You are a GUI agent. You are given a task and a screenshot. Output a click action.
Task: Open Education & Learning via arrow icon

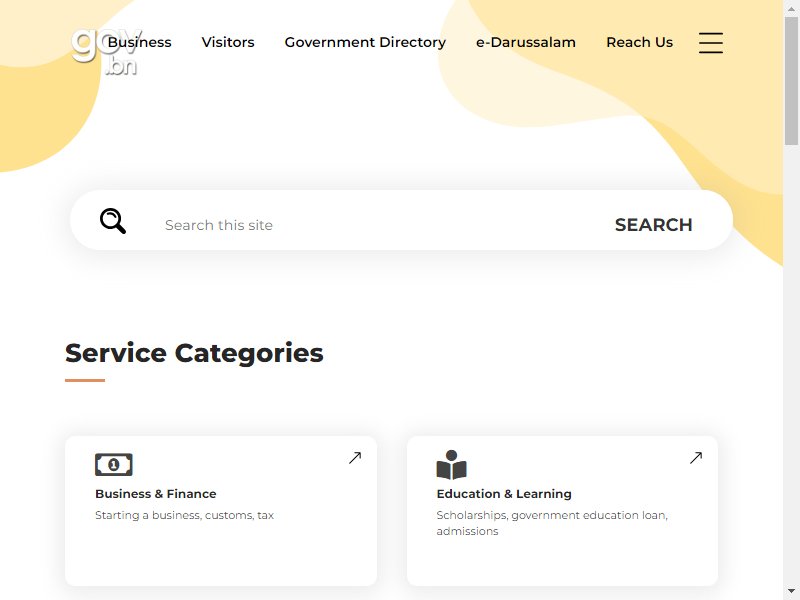point(696,458)
